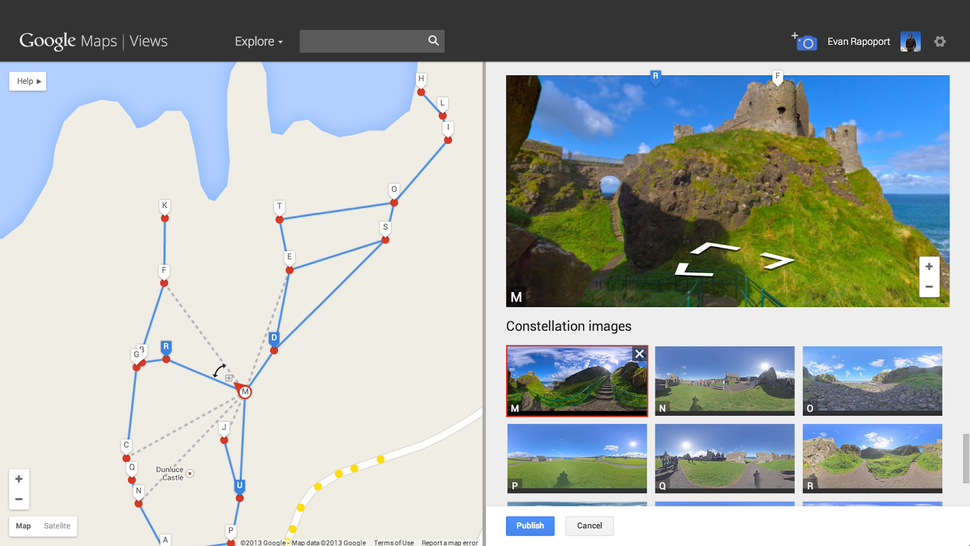Click the Google Maps Views logo

coord(93,41)
